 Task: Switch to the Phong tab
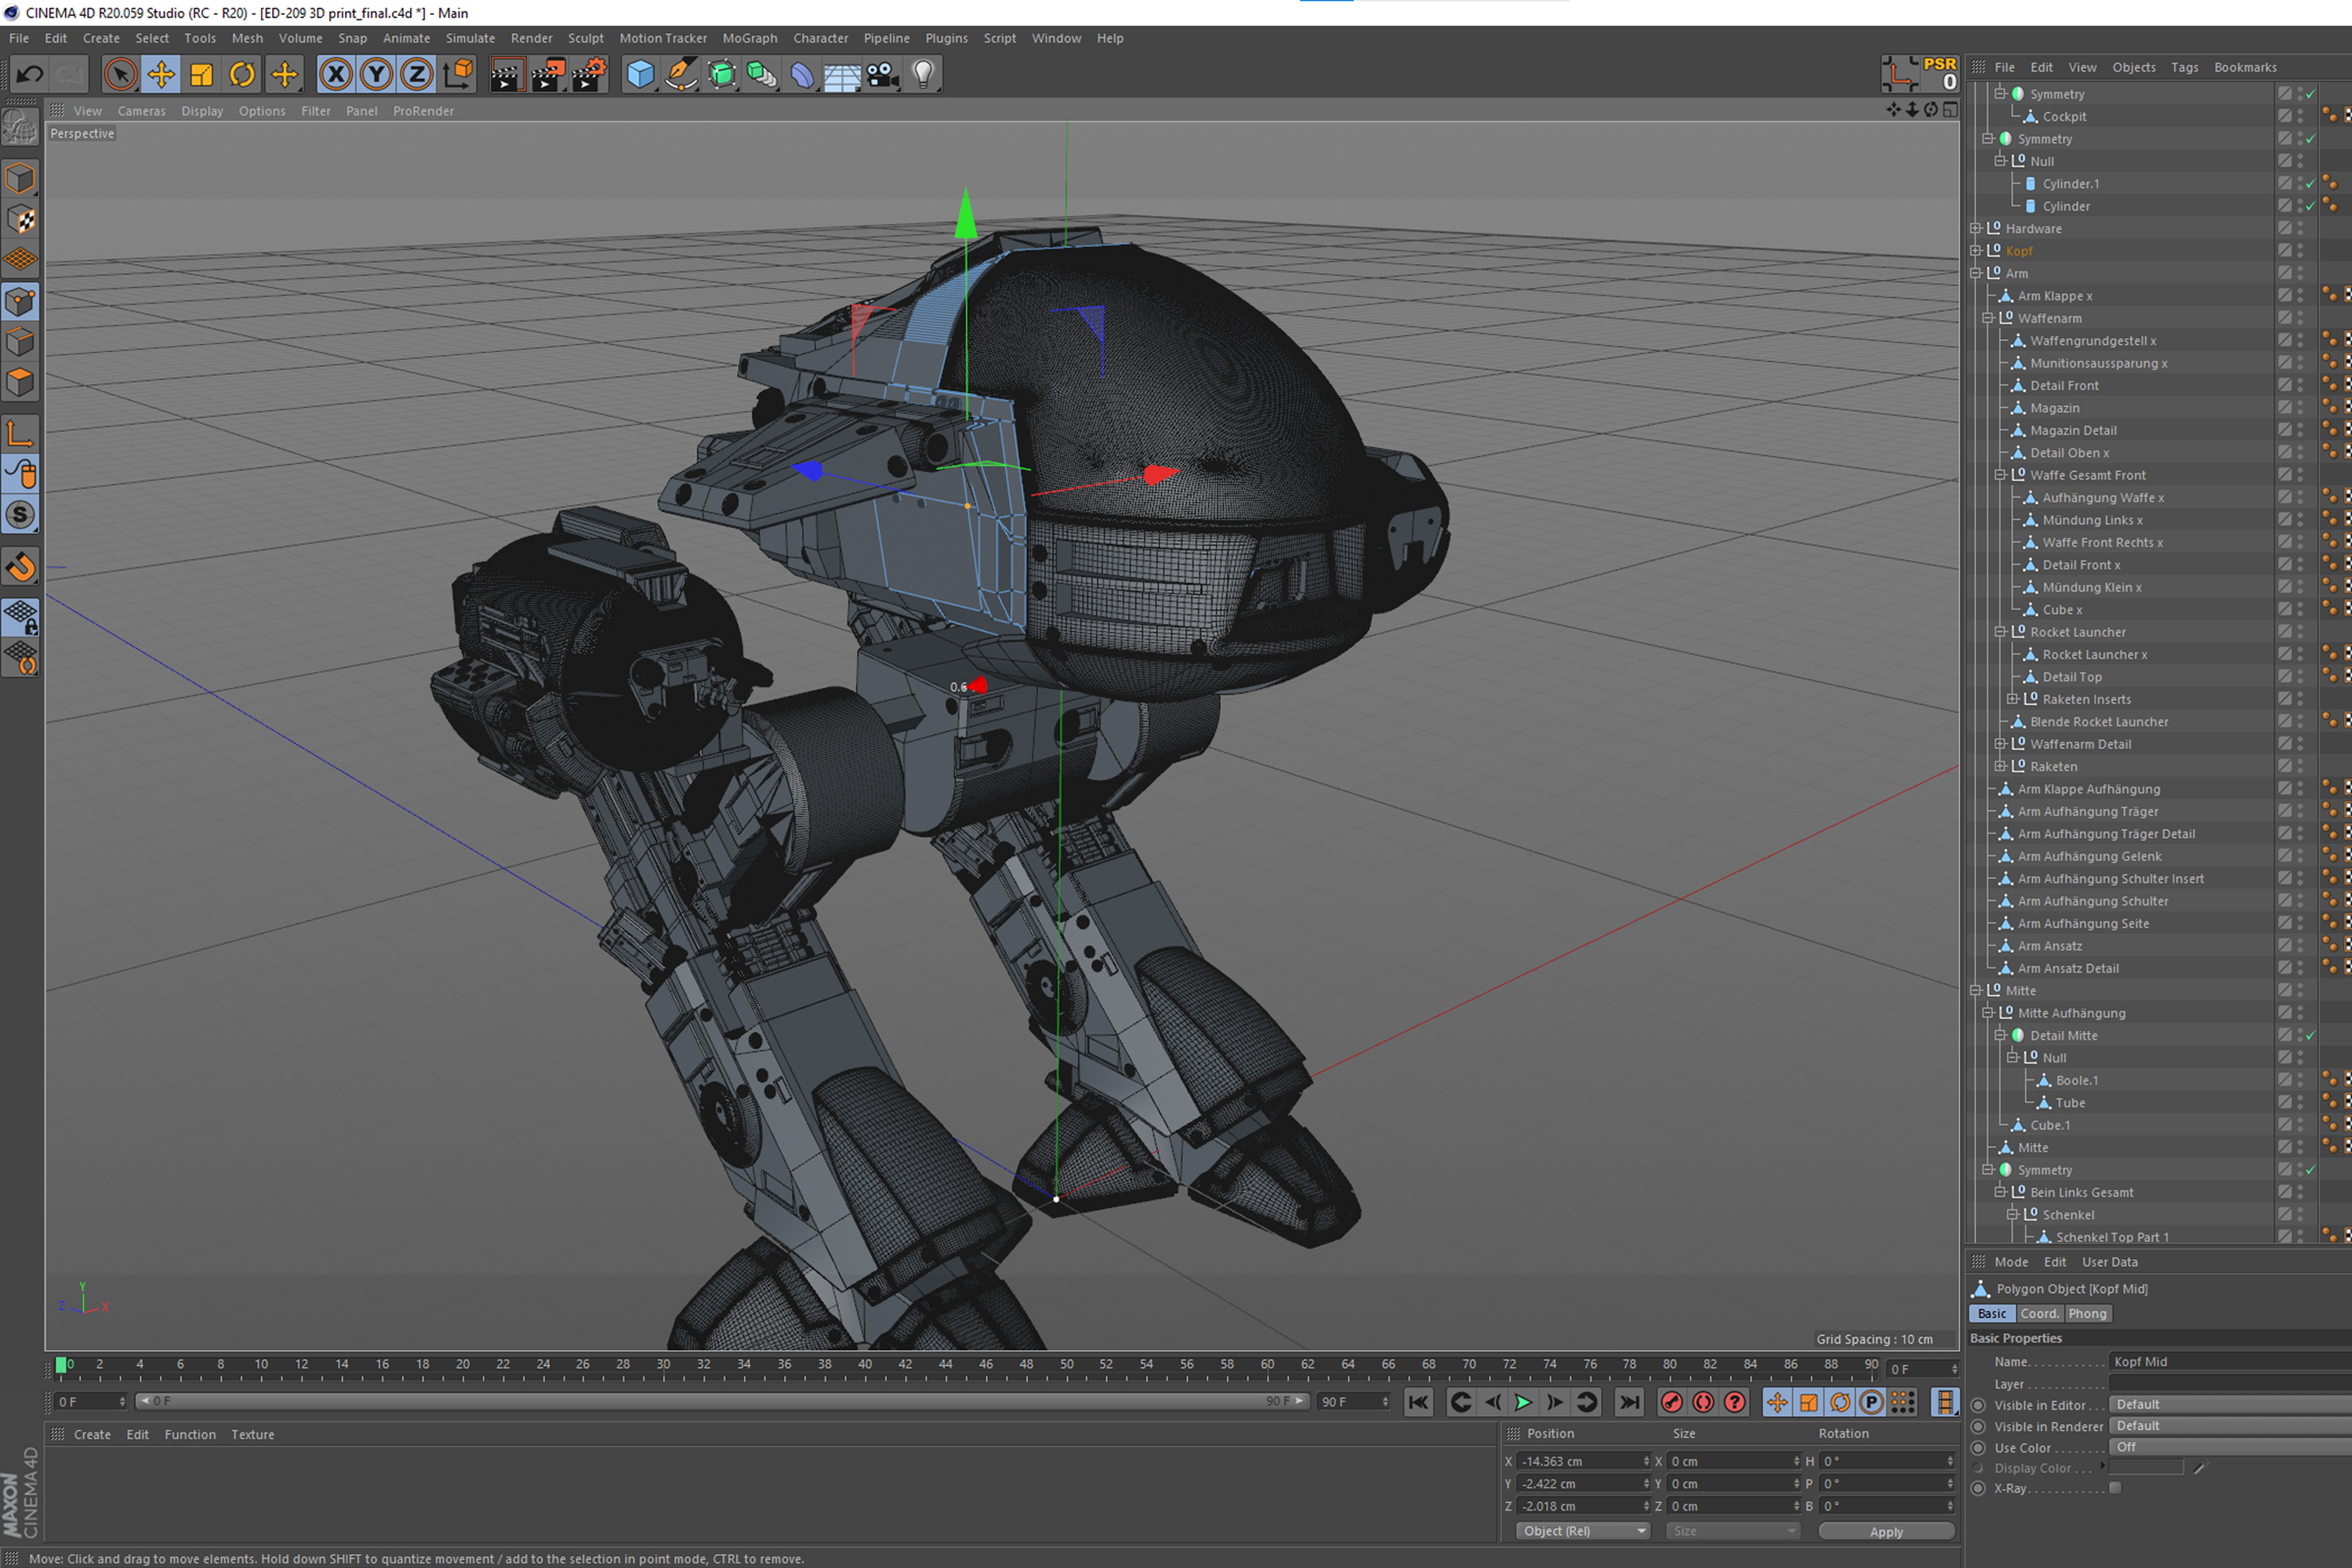pyautogui.click(x=2088, y=1313)
